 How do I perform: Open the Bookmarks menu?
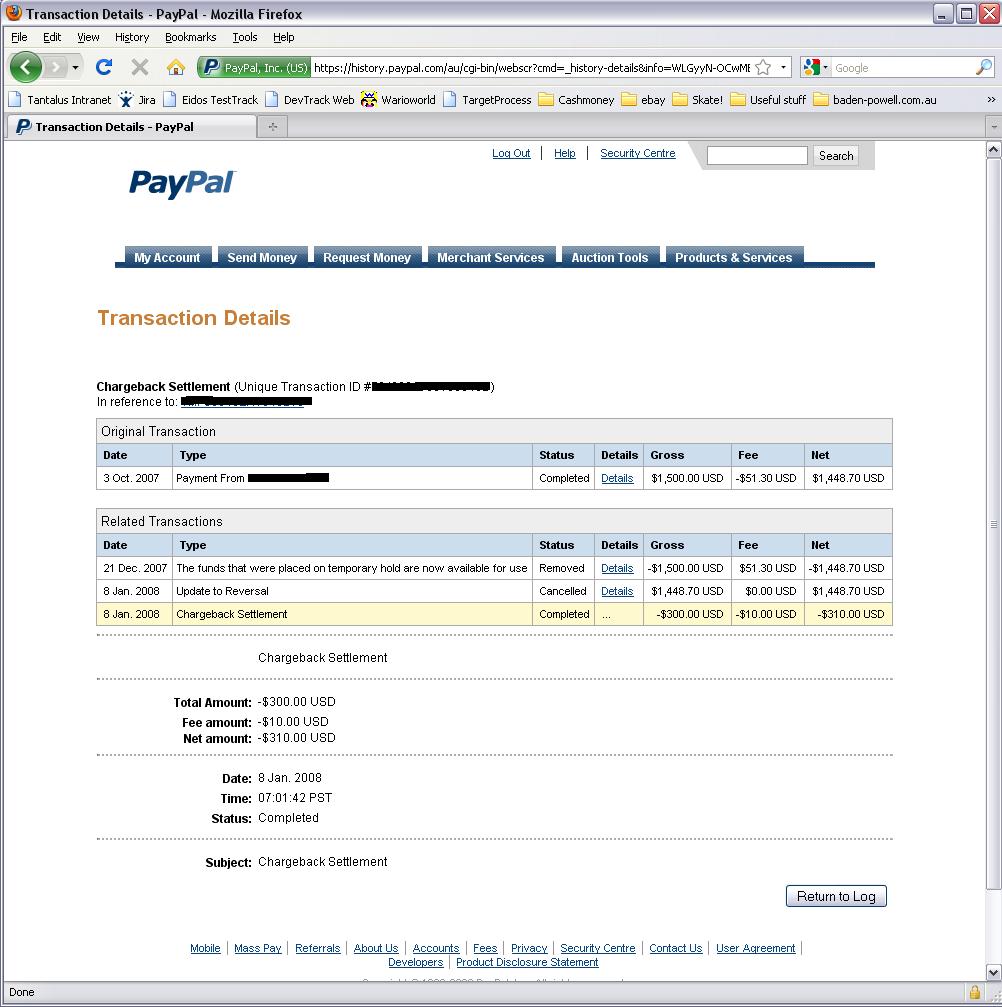pos(191,37)
